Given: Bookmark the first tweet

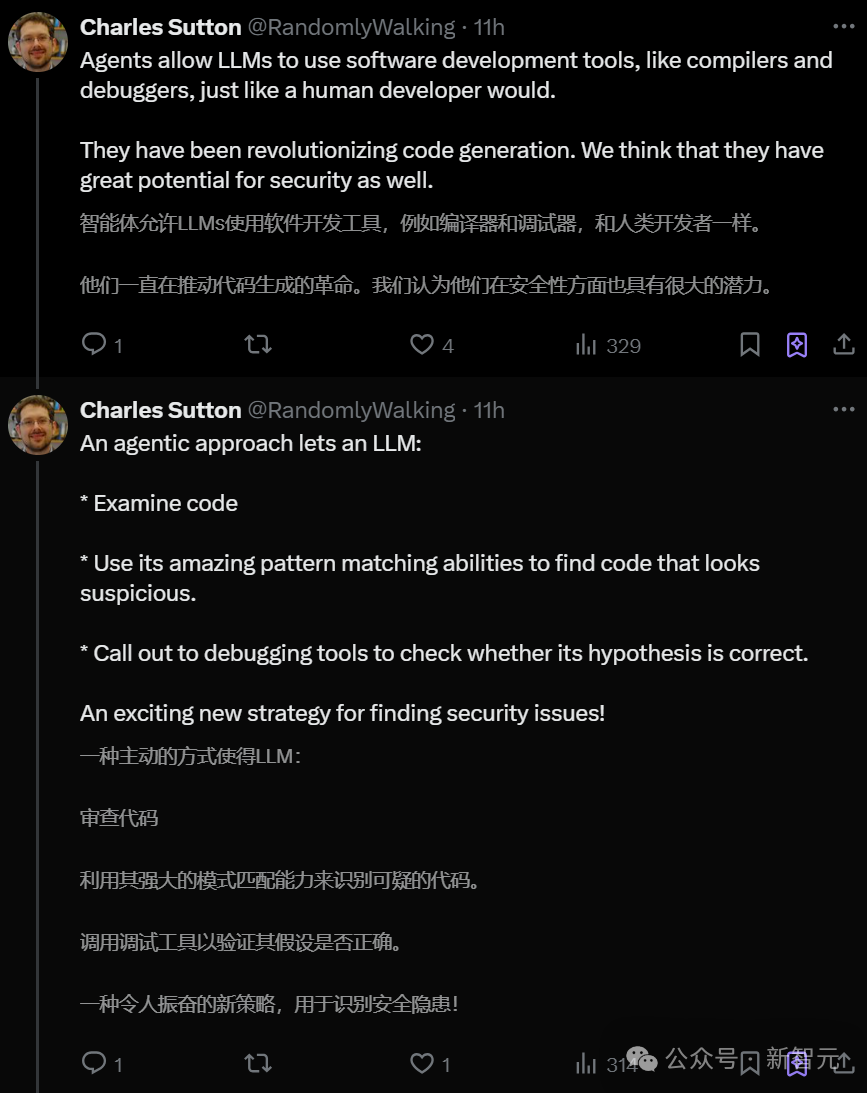Looking at the screenshot, I should coord(749,345).
